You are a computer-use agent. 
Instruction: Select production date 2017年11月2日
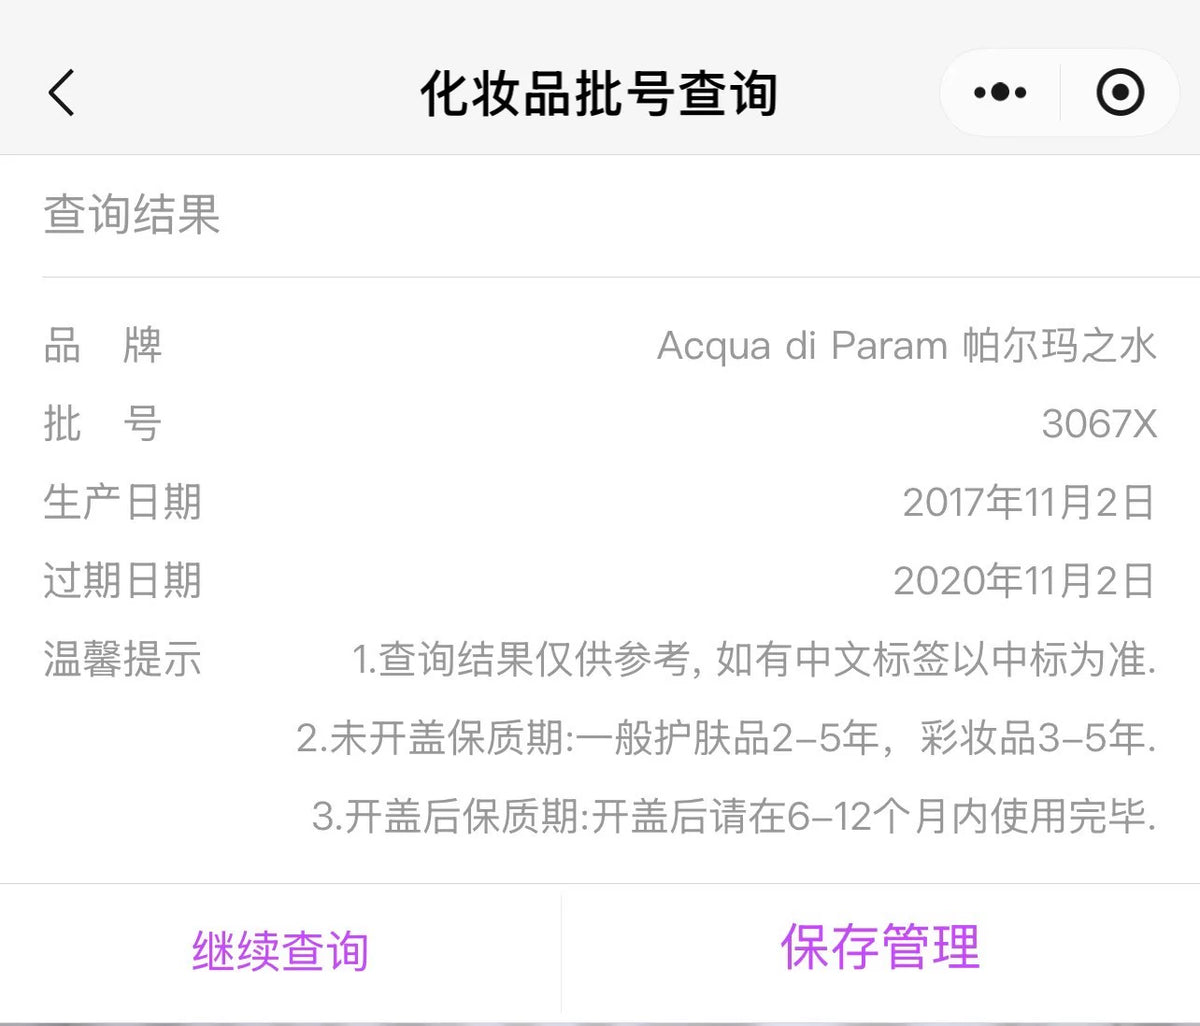1029,502
